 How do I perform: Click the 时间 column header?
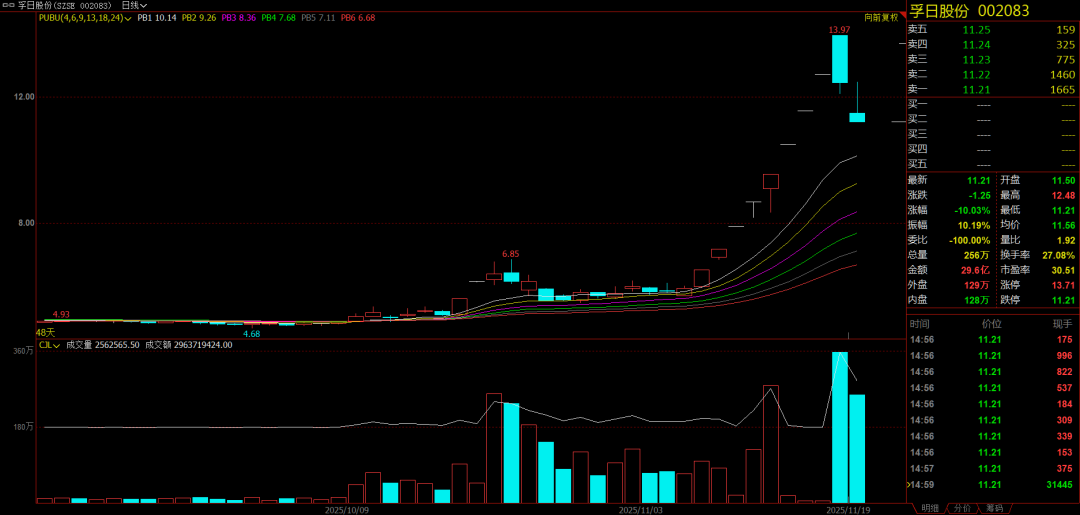click(918, 324)
